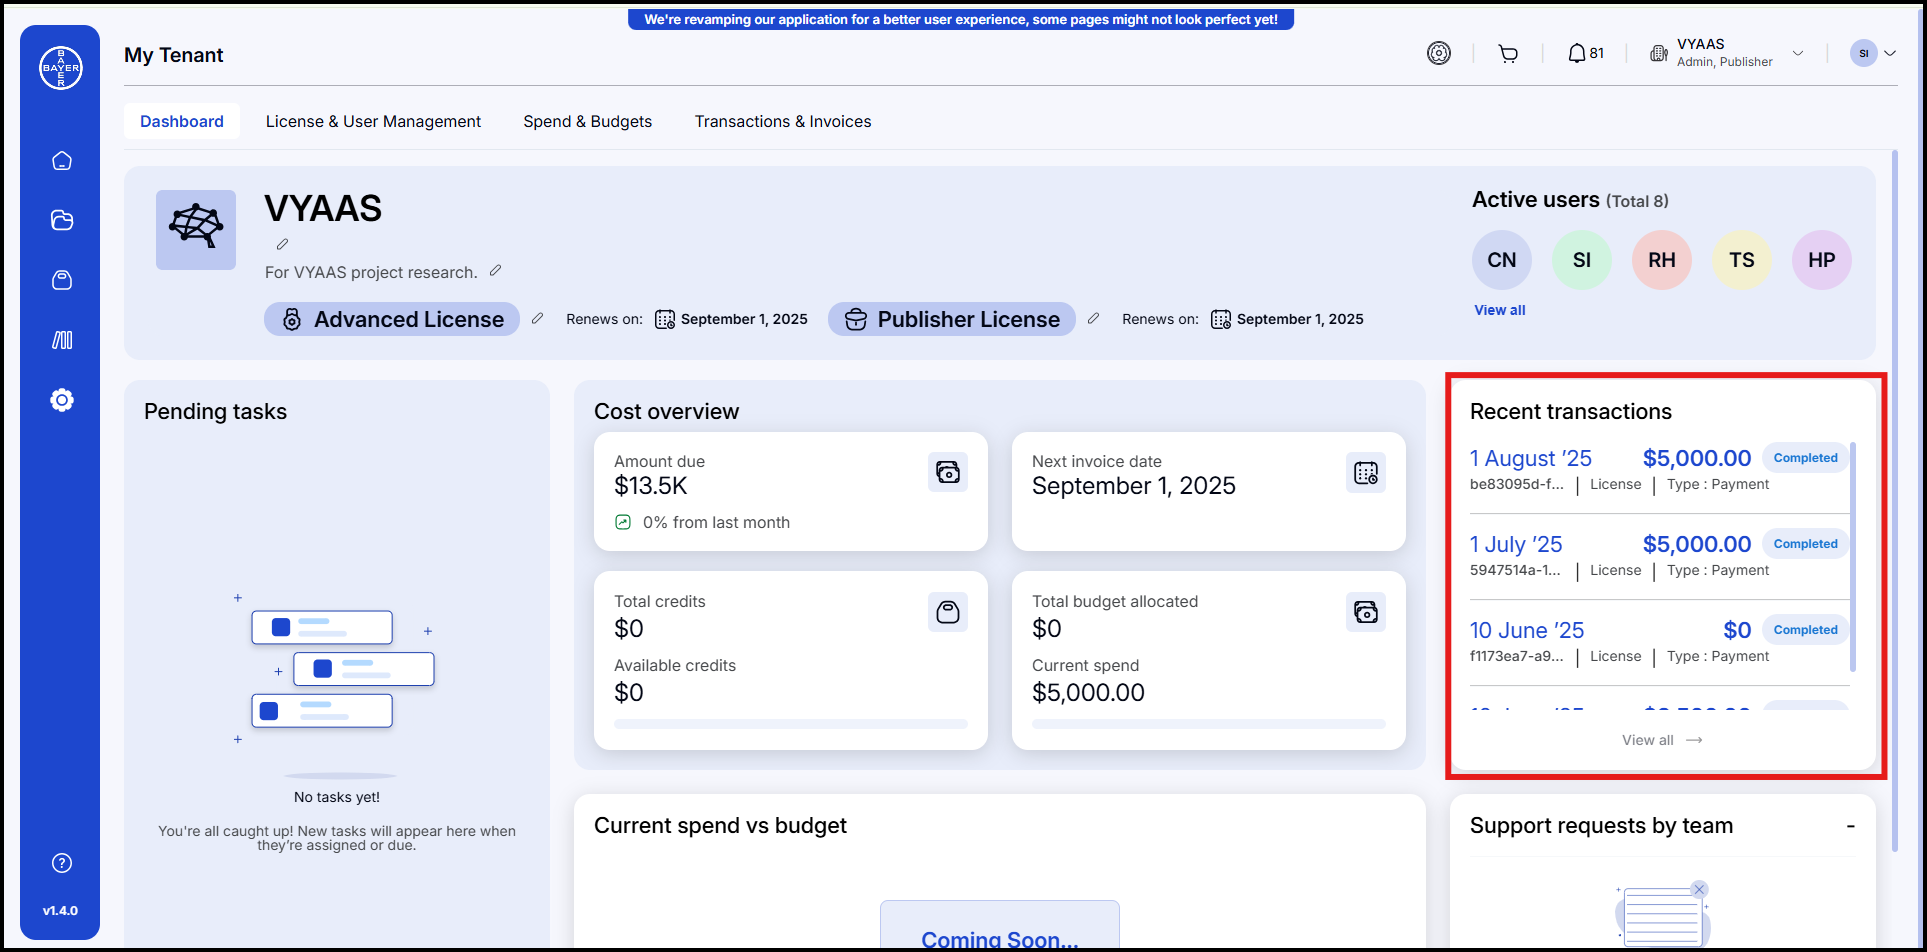The width and height of the screenshot is (1927, 952).
Task: Click View all under Recent transactions
Action: [1662, 740]
